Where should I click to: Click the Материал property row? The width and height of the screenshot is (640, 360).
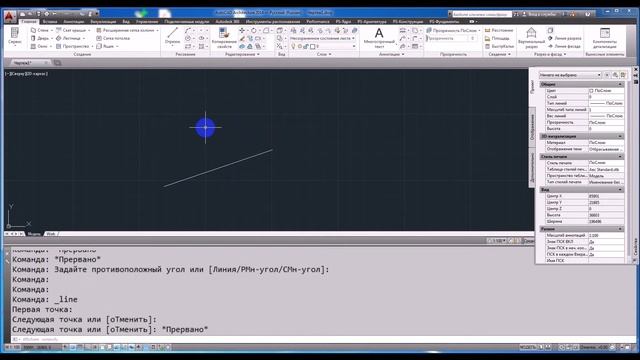(x=584, y=142)
